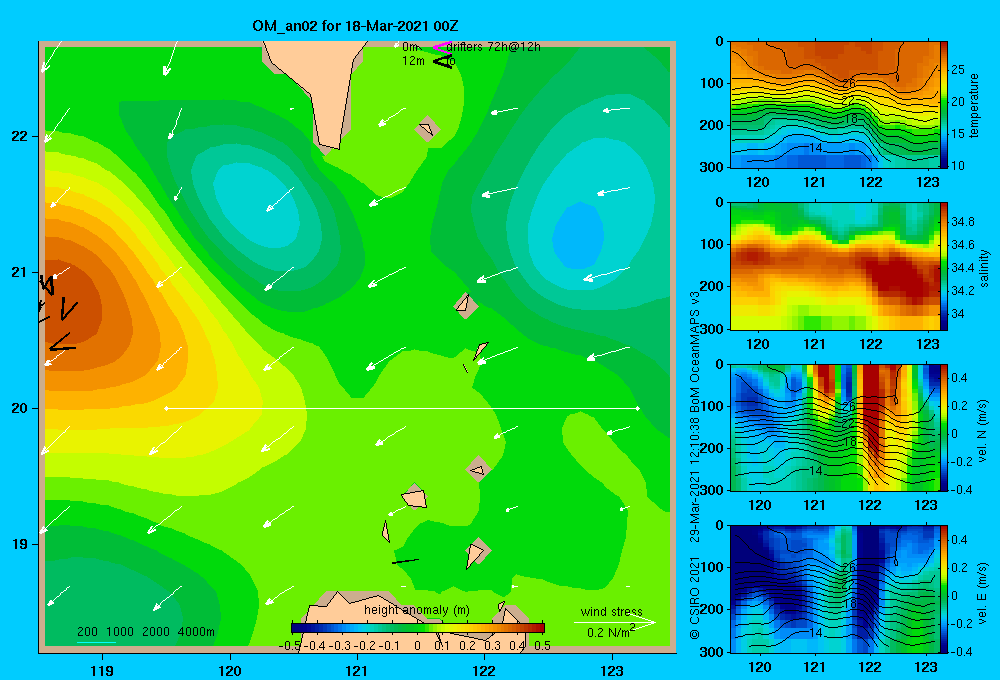Viewport: 1000px width, 680px height.
Task: Click the main map x-axis tick '121'
Action: pos(357,671)
